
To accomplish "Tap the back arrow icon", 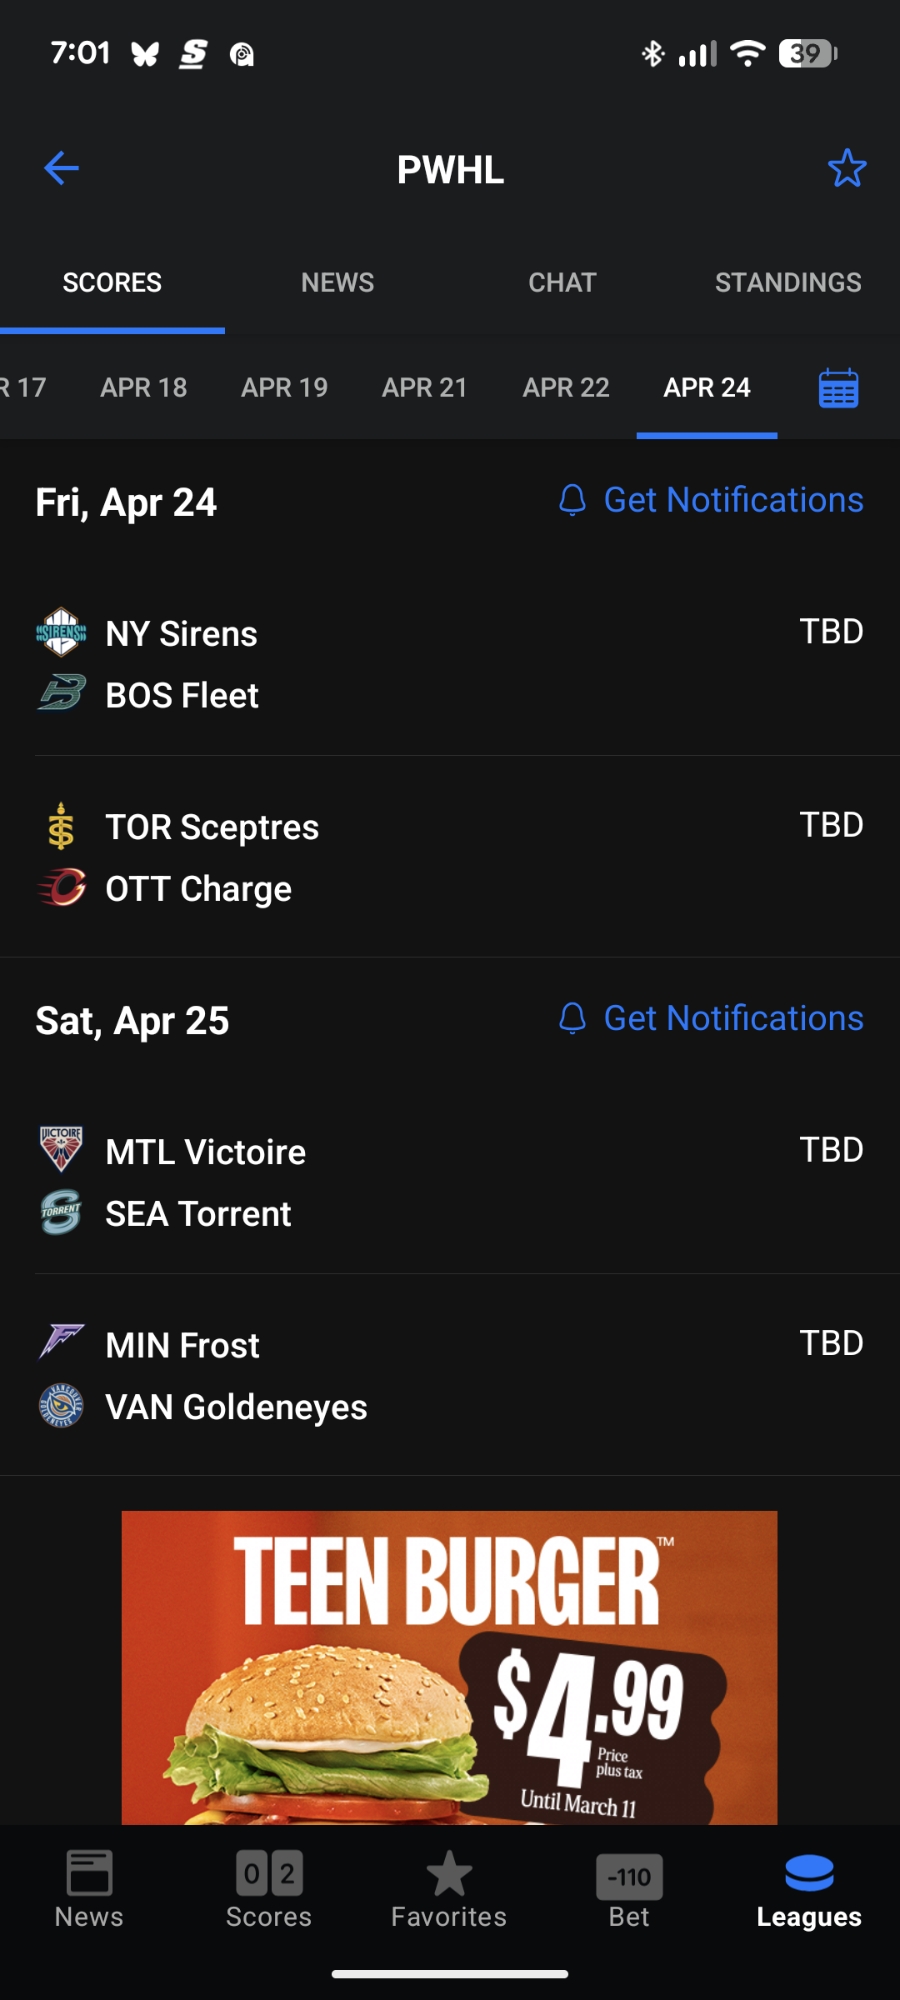I will tap(62, 168).
